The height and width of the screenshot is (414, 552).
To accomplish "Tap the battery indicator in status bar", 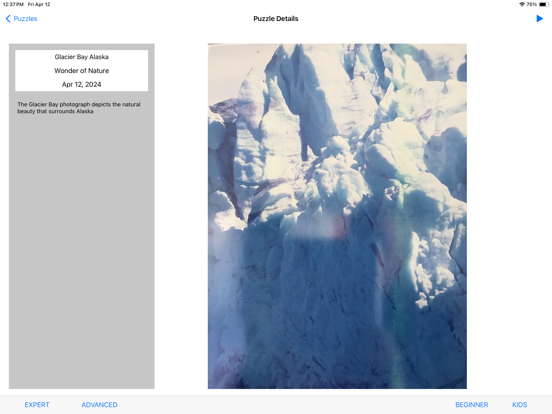I will (544, 5).
